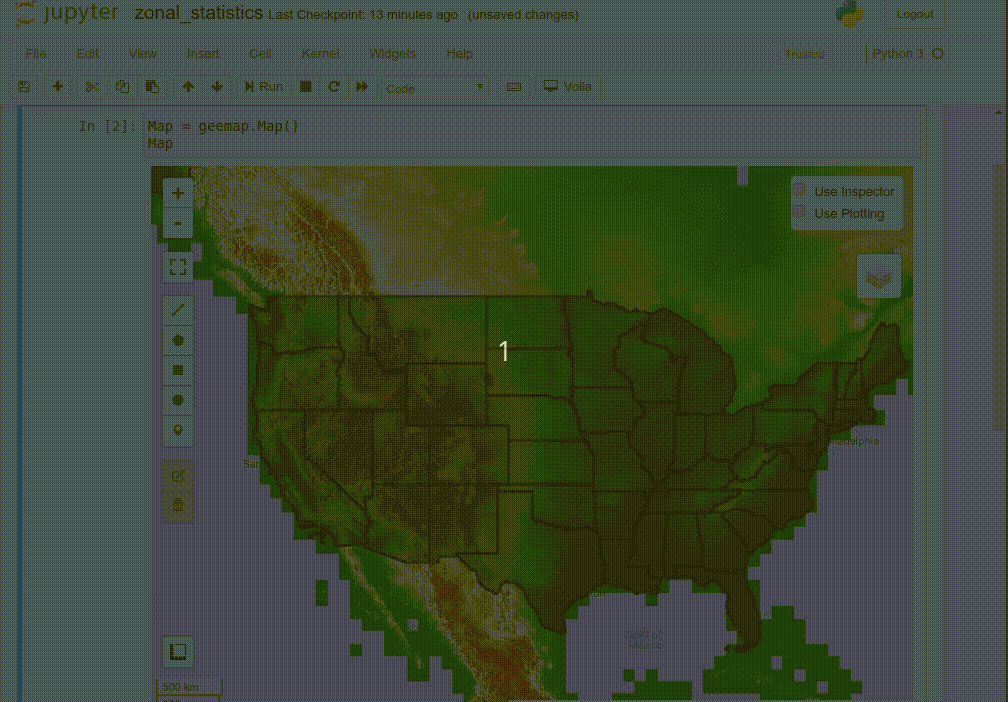Select the draw polygon tool

click(x=177, y=340)
